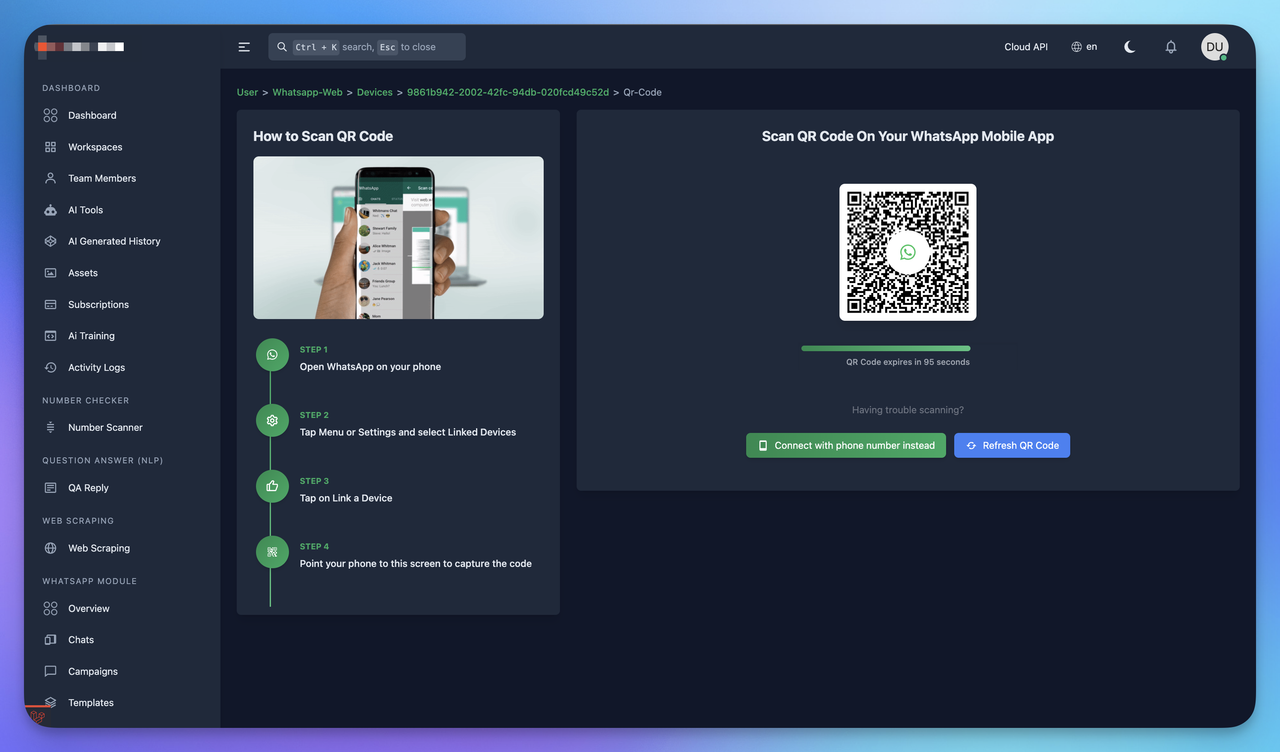Navigate to Activity Logs

click(96, 367)
